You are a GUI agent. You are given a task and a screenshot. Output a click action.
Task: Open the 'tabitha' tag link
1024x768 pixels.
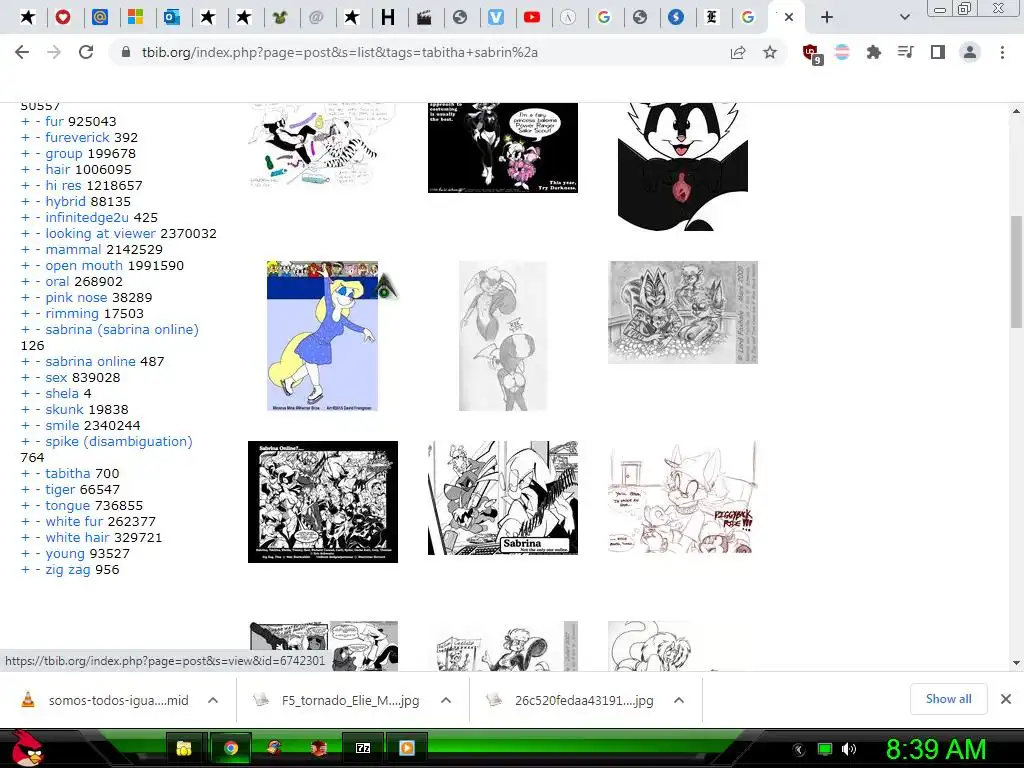tap(68, 473)
